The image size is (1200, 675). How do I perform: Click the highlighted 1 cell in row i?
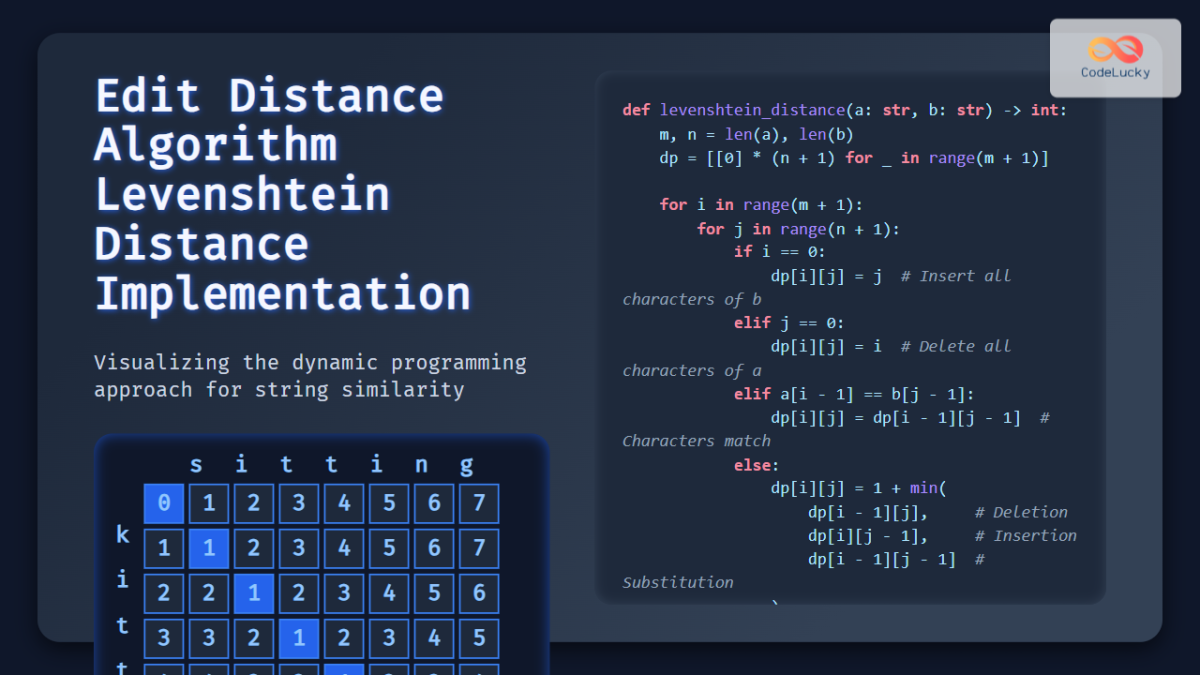click(x=254, y=593)
